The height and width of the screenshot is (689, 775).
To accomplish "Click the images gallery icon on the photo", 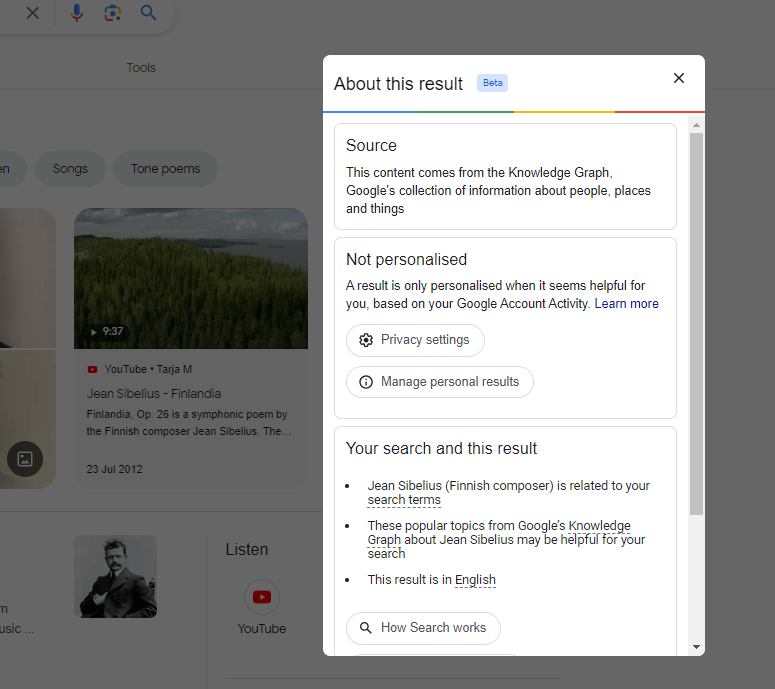I will (x=25, y=459).
